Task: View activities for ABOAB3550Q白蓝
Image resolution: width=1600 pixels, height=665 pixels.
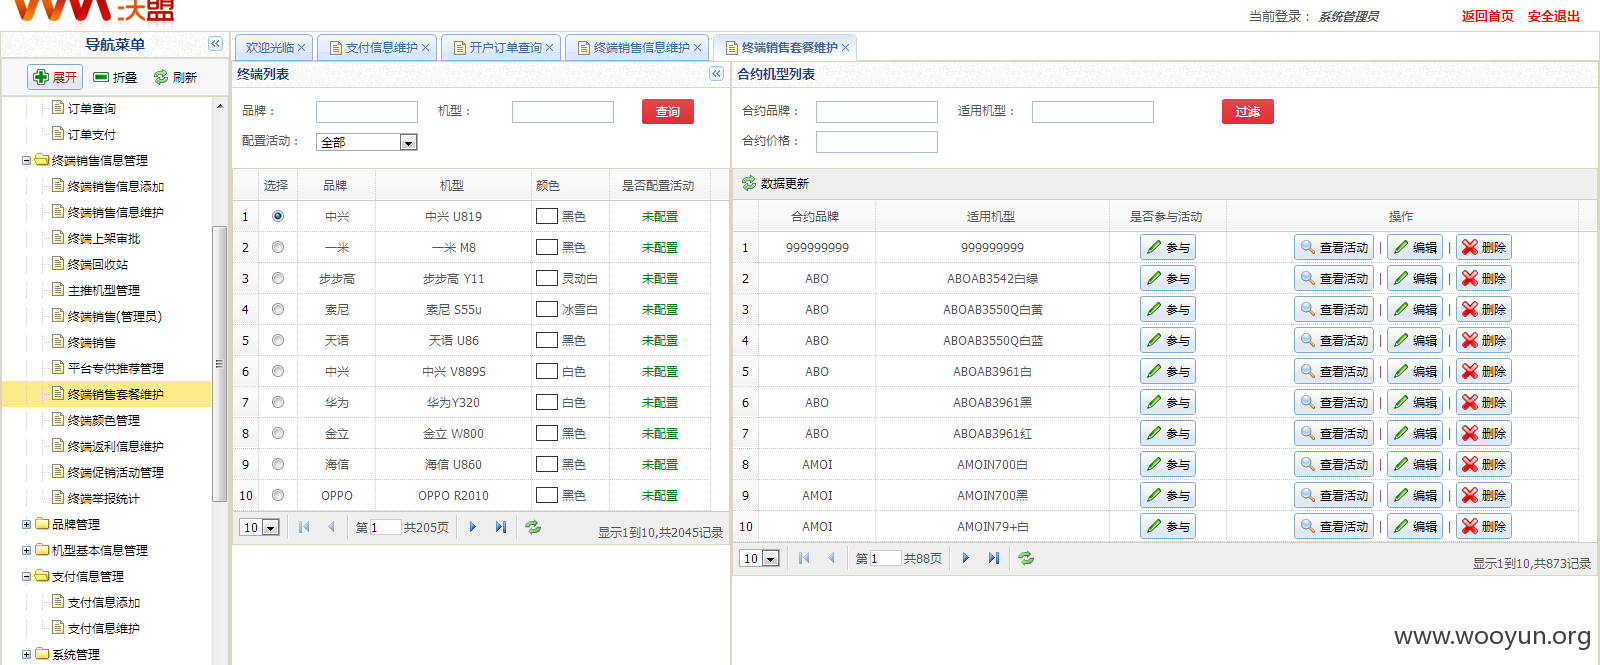Action: 1333,340
